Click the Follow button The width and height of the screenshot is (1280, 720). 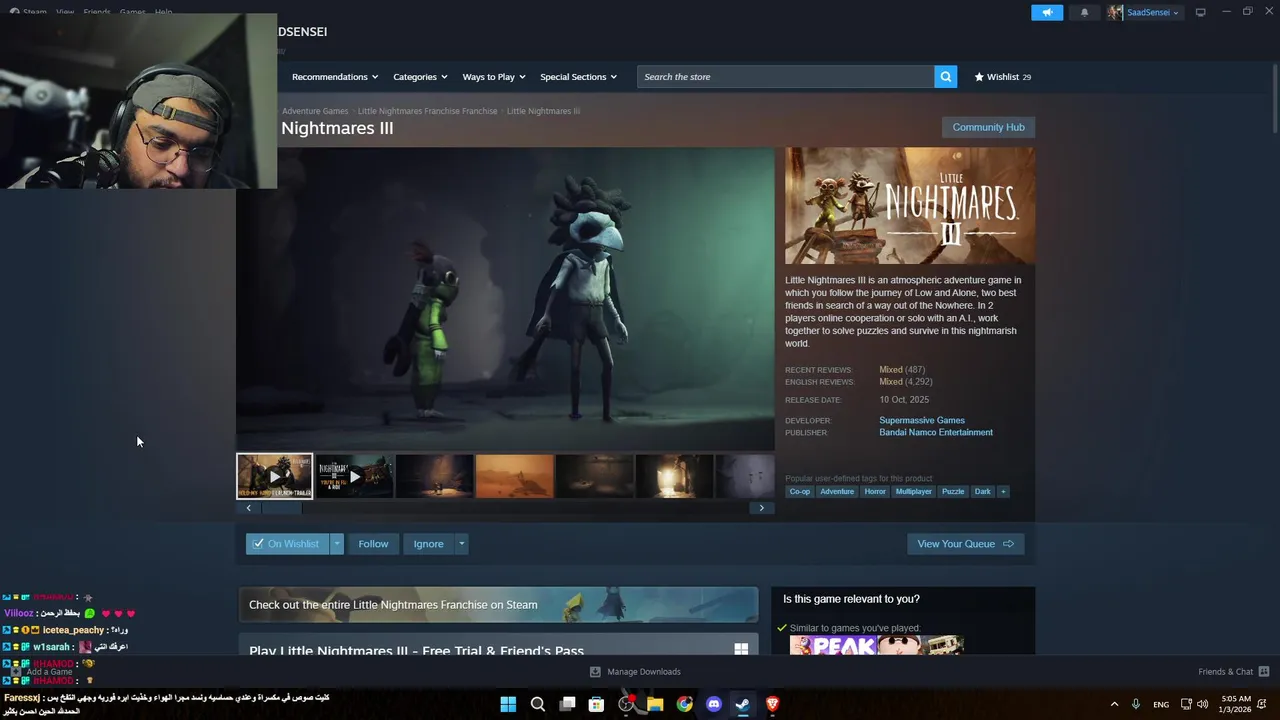click(x=373, y=544)
